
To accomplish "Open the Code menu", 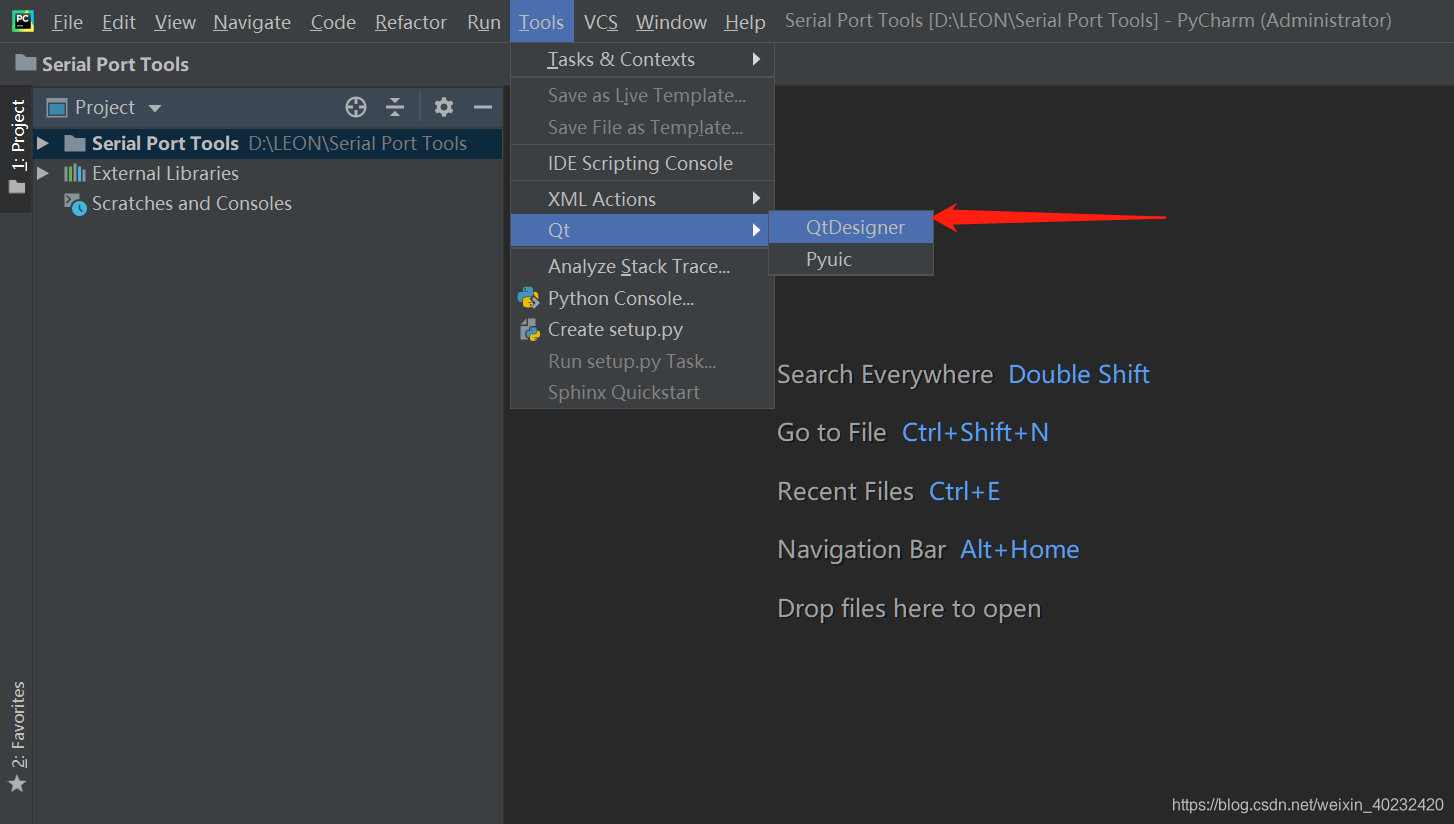I will (x=333, y=22).
